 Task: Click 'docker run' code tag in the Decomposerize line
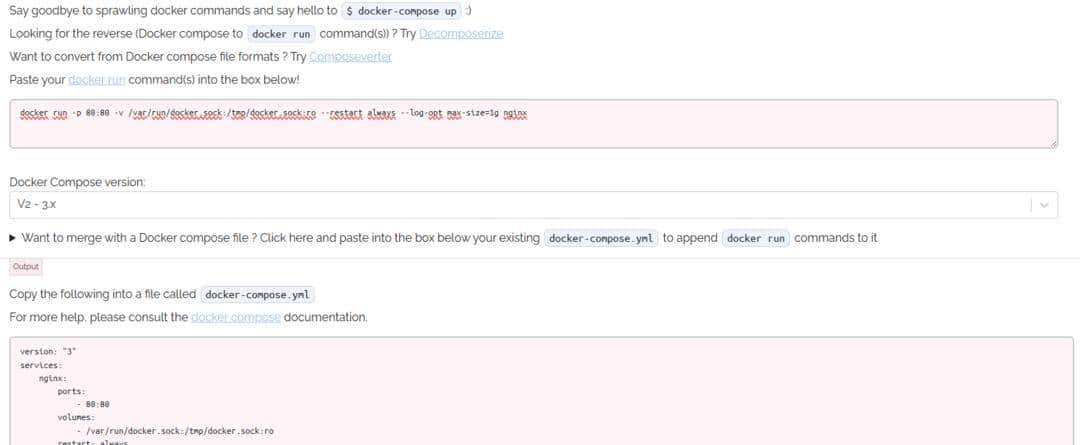281,34
